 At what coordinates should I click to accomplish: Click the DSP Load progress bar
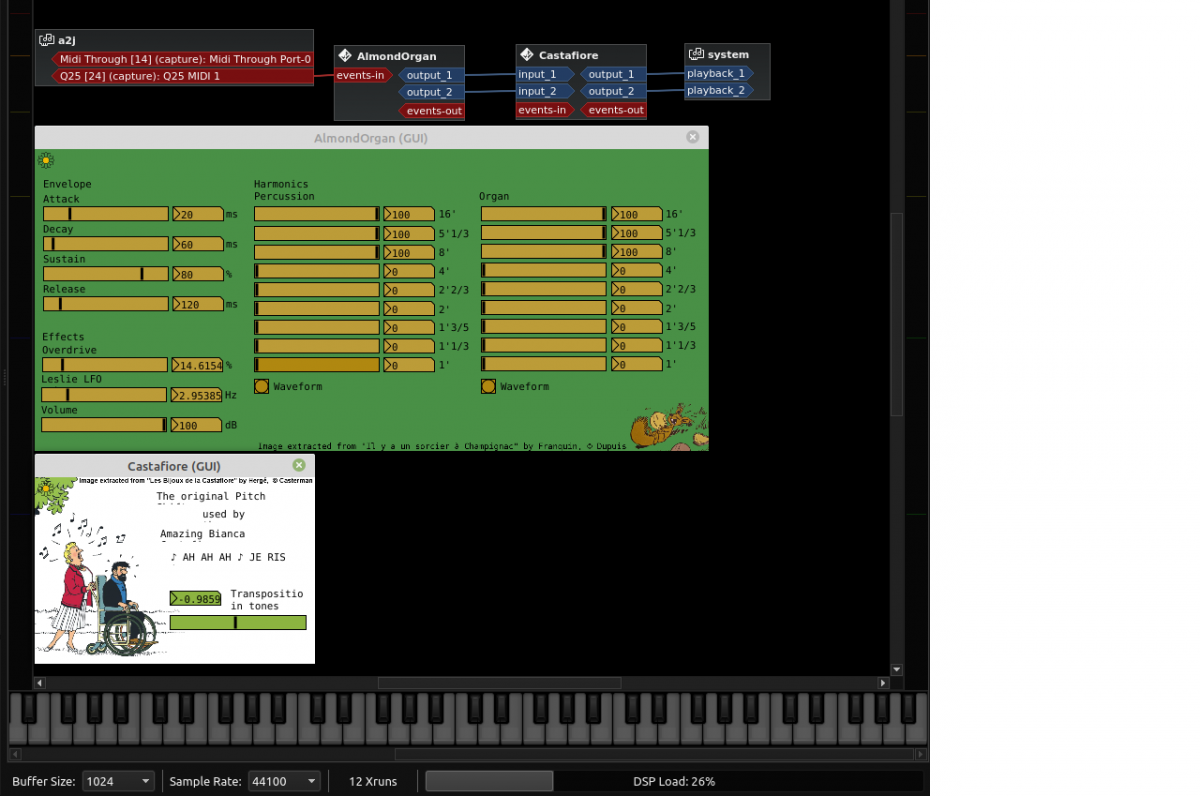674,781
